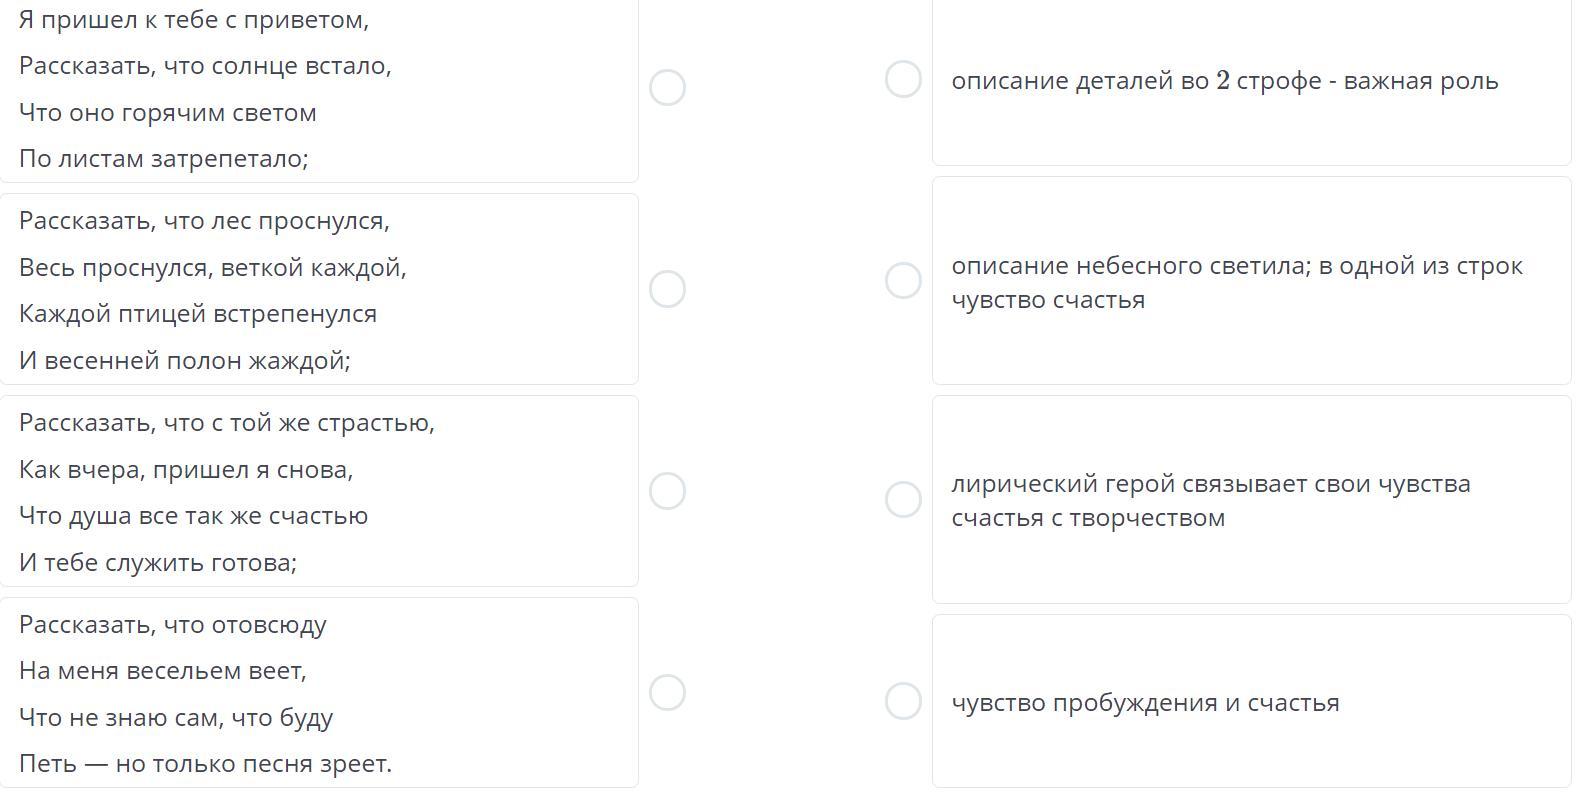
Task: Click the line 'Петь — но только песня зреет.'
Action: (205, 764)
